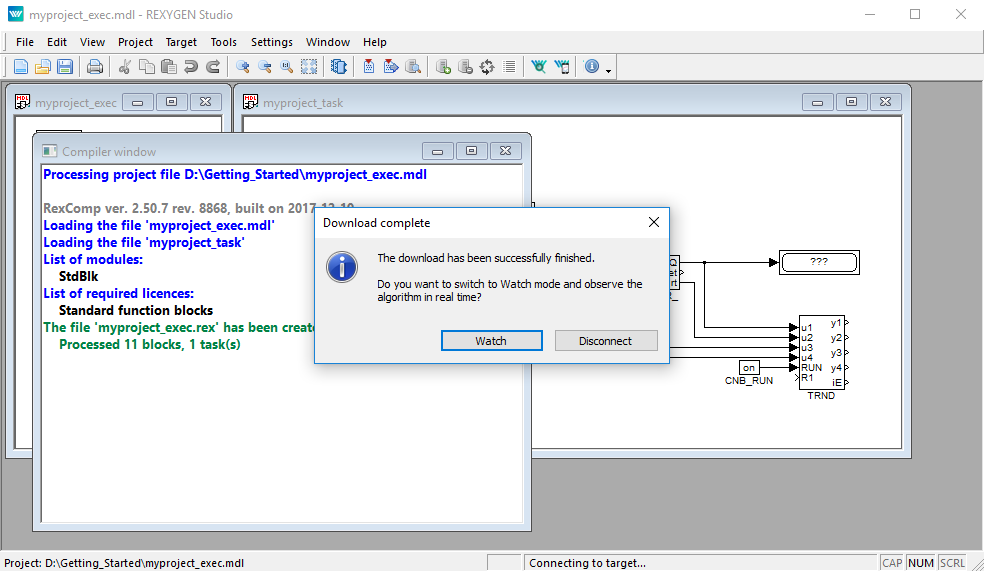Click the Zoom in magnifier icon
Screen dimensions: 984x571
[x=243, y=67]
